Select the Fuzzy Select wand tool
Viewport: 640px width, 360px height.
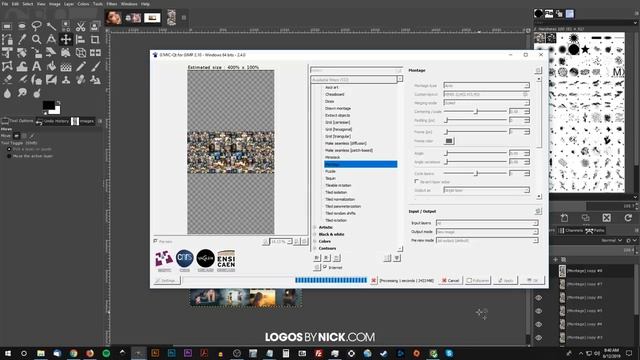click(51, 27)
